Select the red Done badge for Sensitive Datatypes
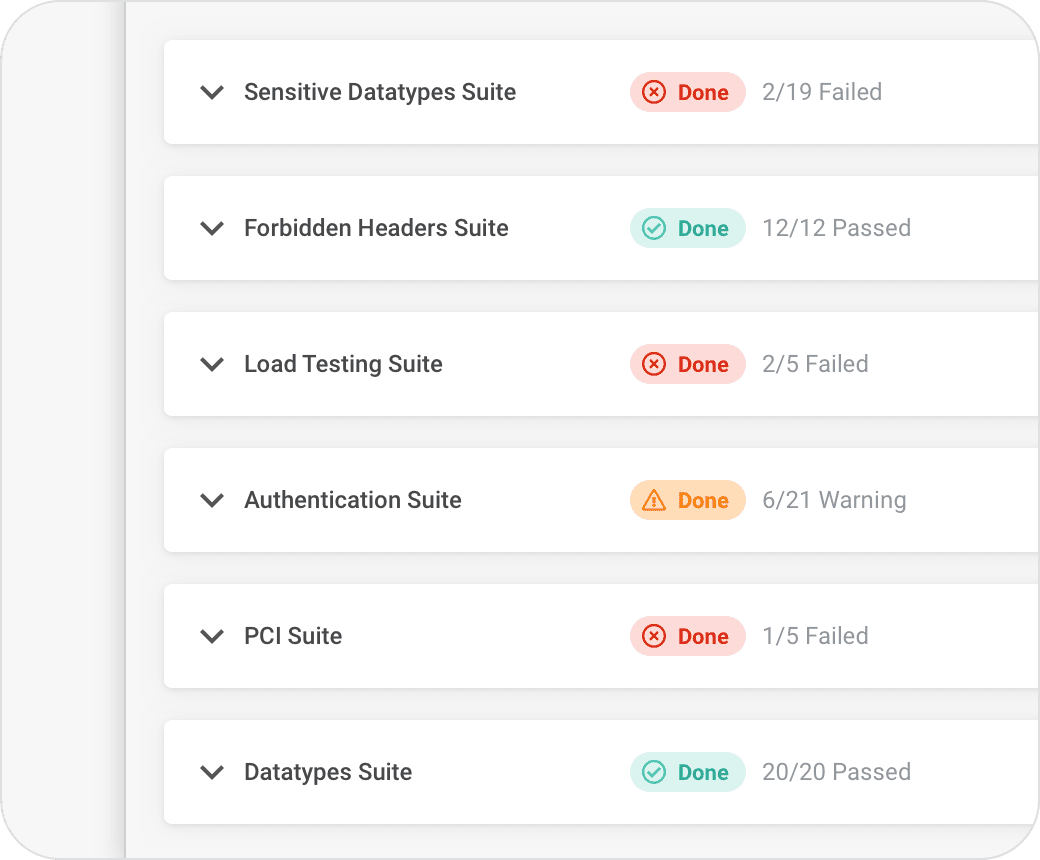This screenshot has width=1040, height=860. (688, 92)
